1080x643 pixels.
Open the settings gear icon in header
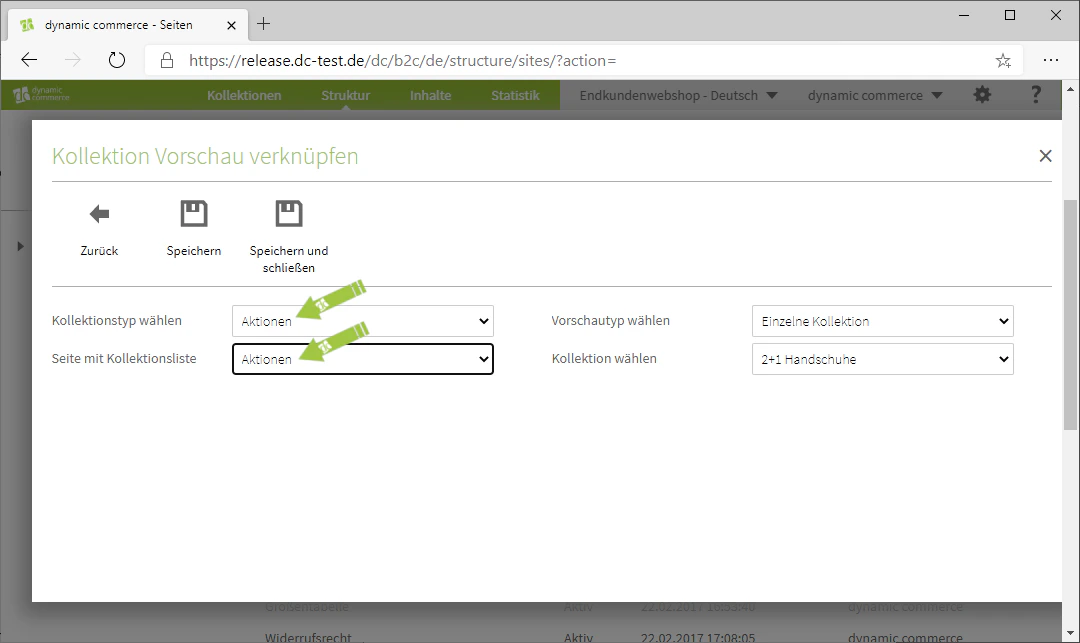[x=982, y=95]
